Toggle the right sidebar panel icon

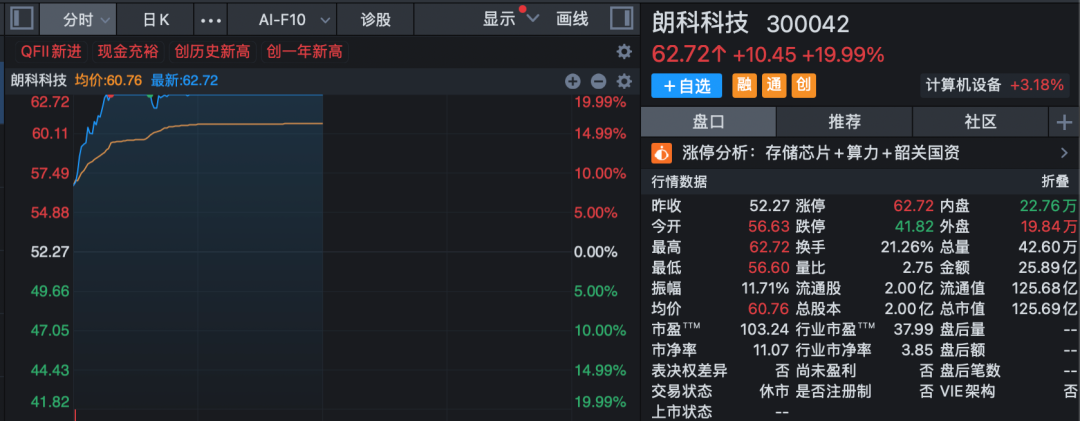click(x=621, y=19)
